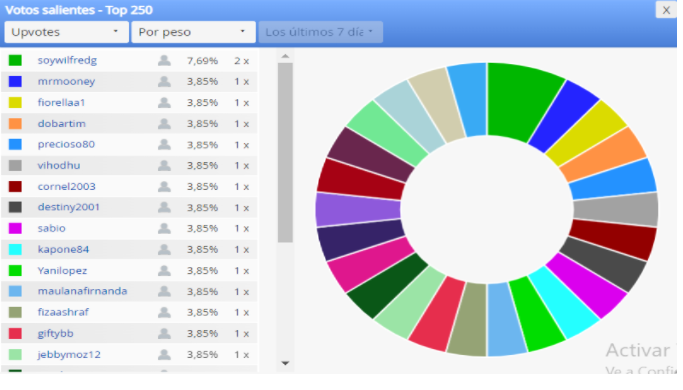683x390 pixels.
Task: Click the blue swatch beside mrmooney
Action: click(15, 81)
